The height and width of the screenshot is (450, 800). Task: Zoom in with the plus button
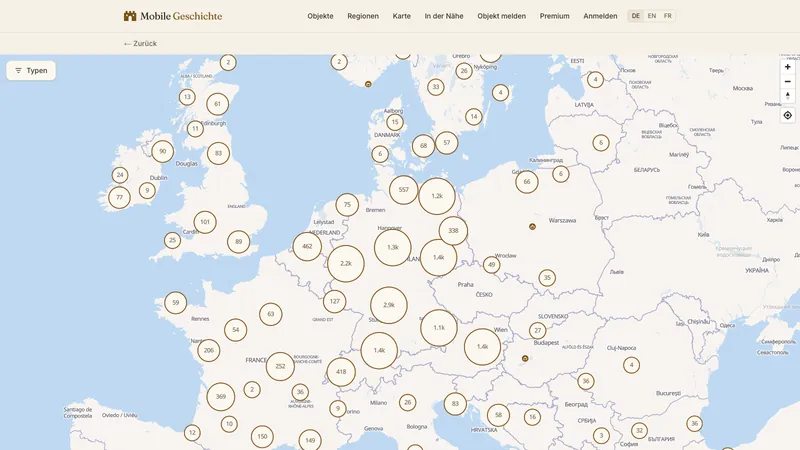(788, 67)
